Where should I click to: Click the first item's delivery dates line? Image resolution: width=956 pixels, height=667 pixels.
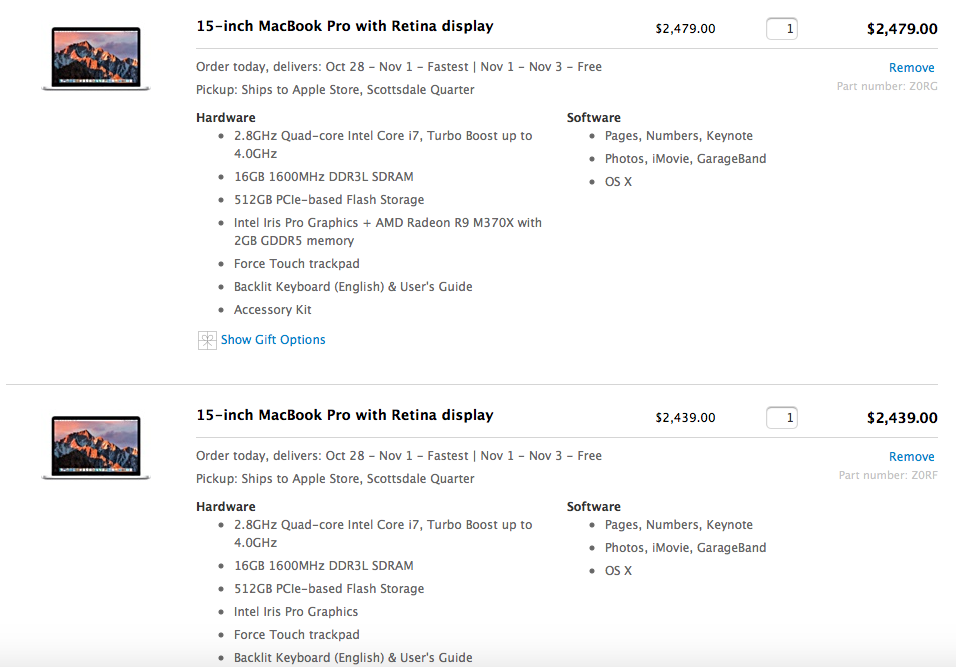point(398,67)
